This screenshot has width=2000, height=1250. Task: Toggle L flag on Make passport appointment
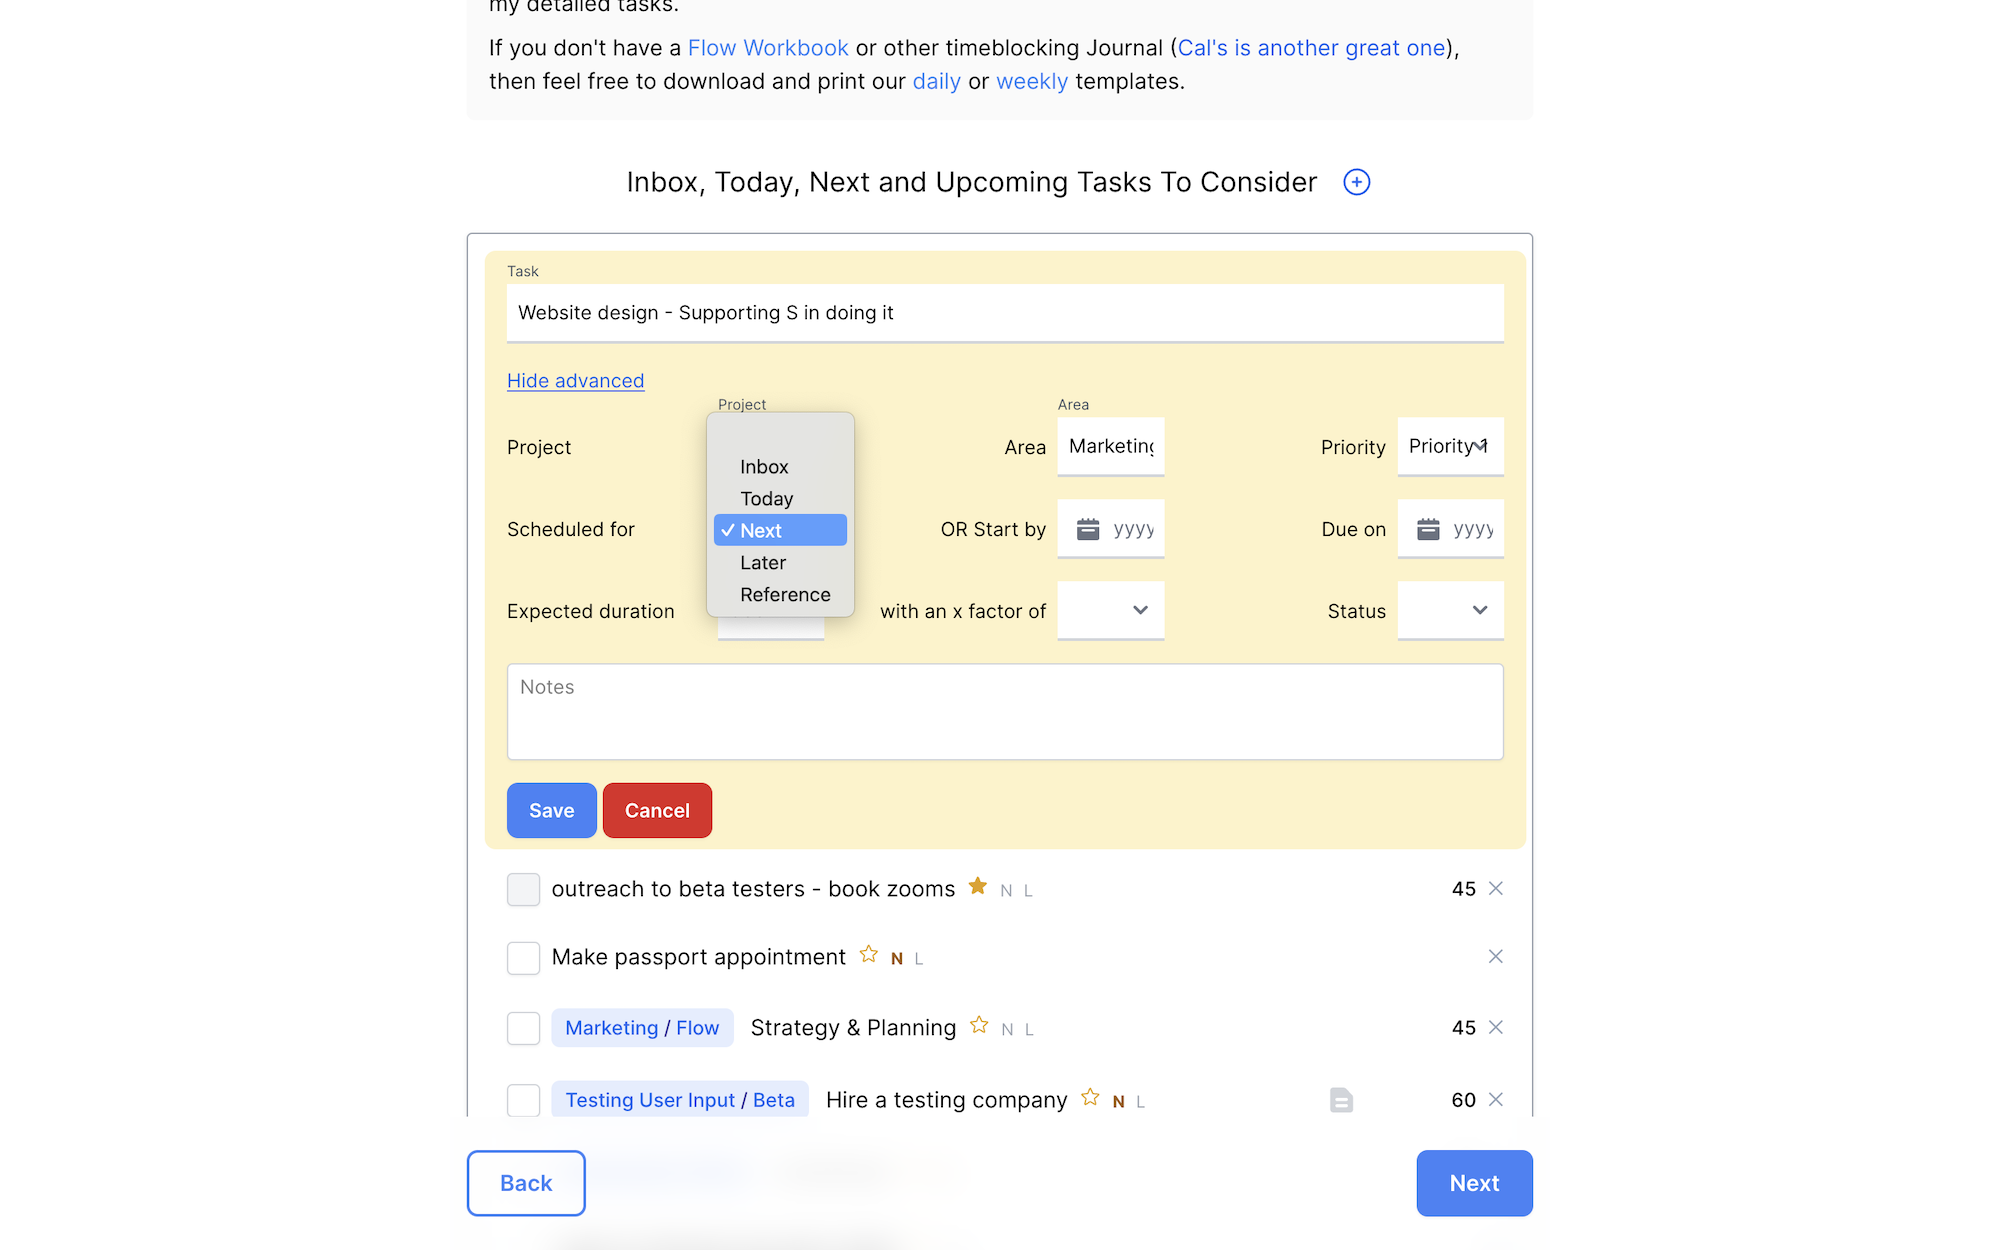point(919,958)
